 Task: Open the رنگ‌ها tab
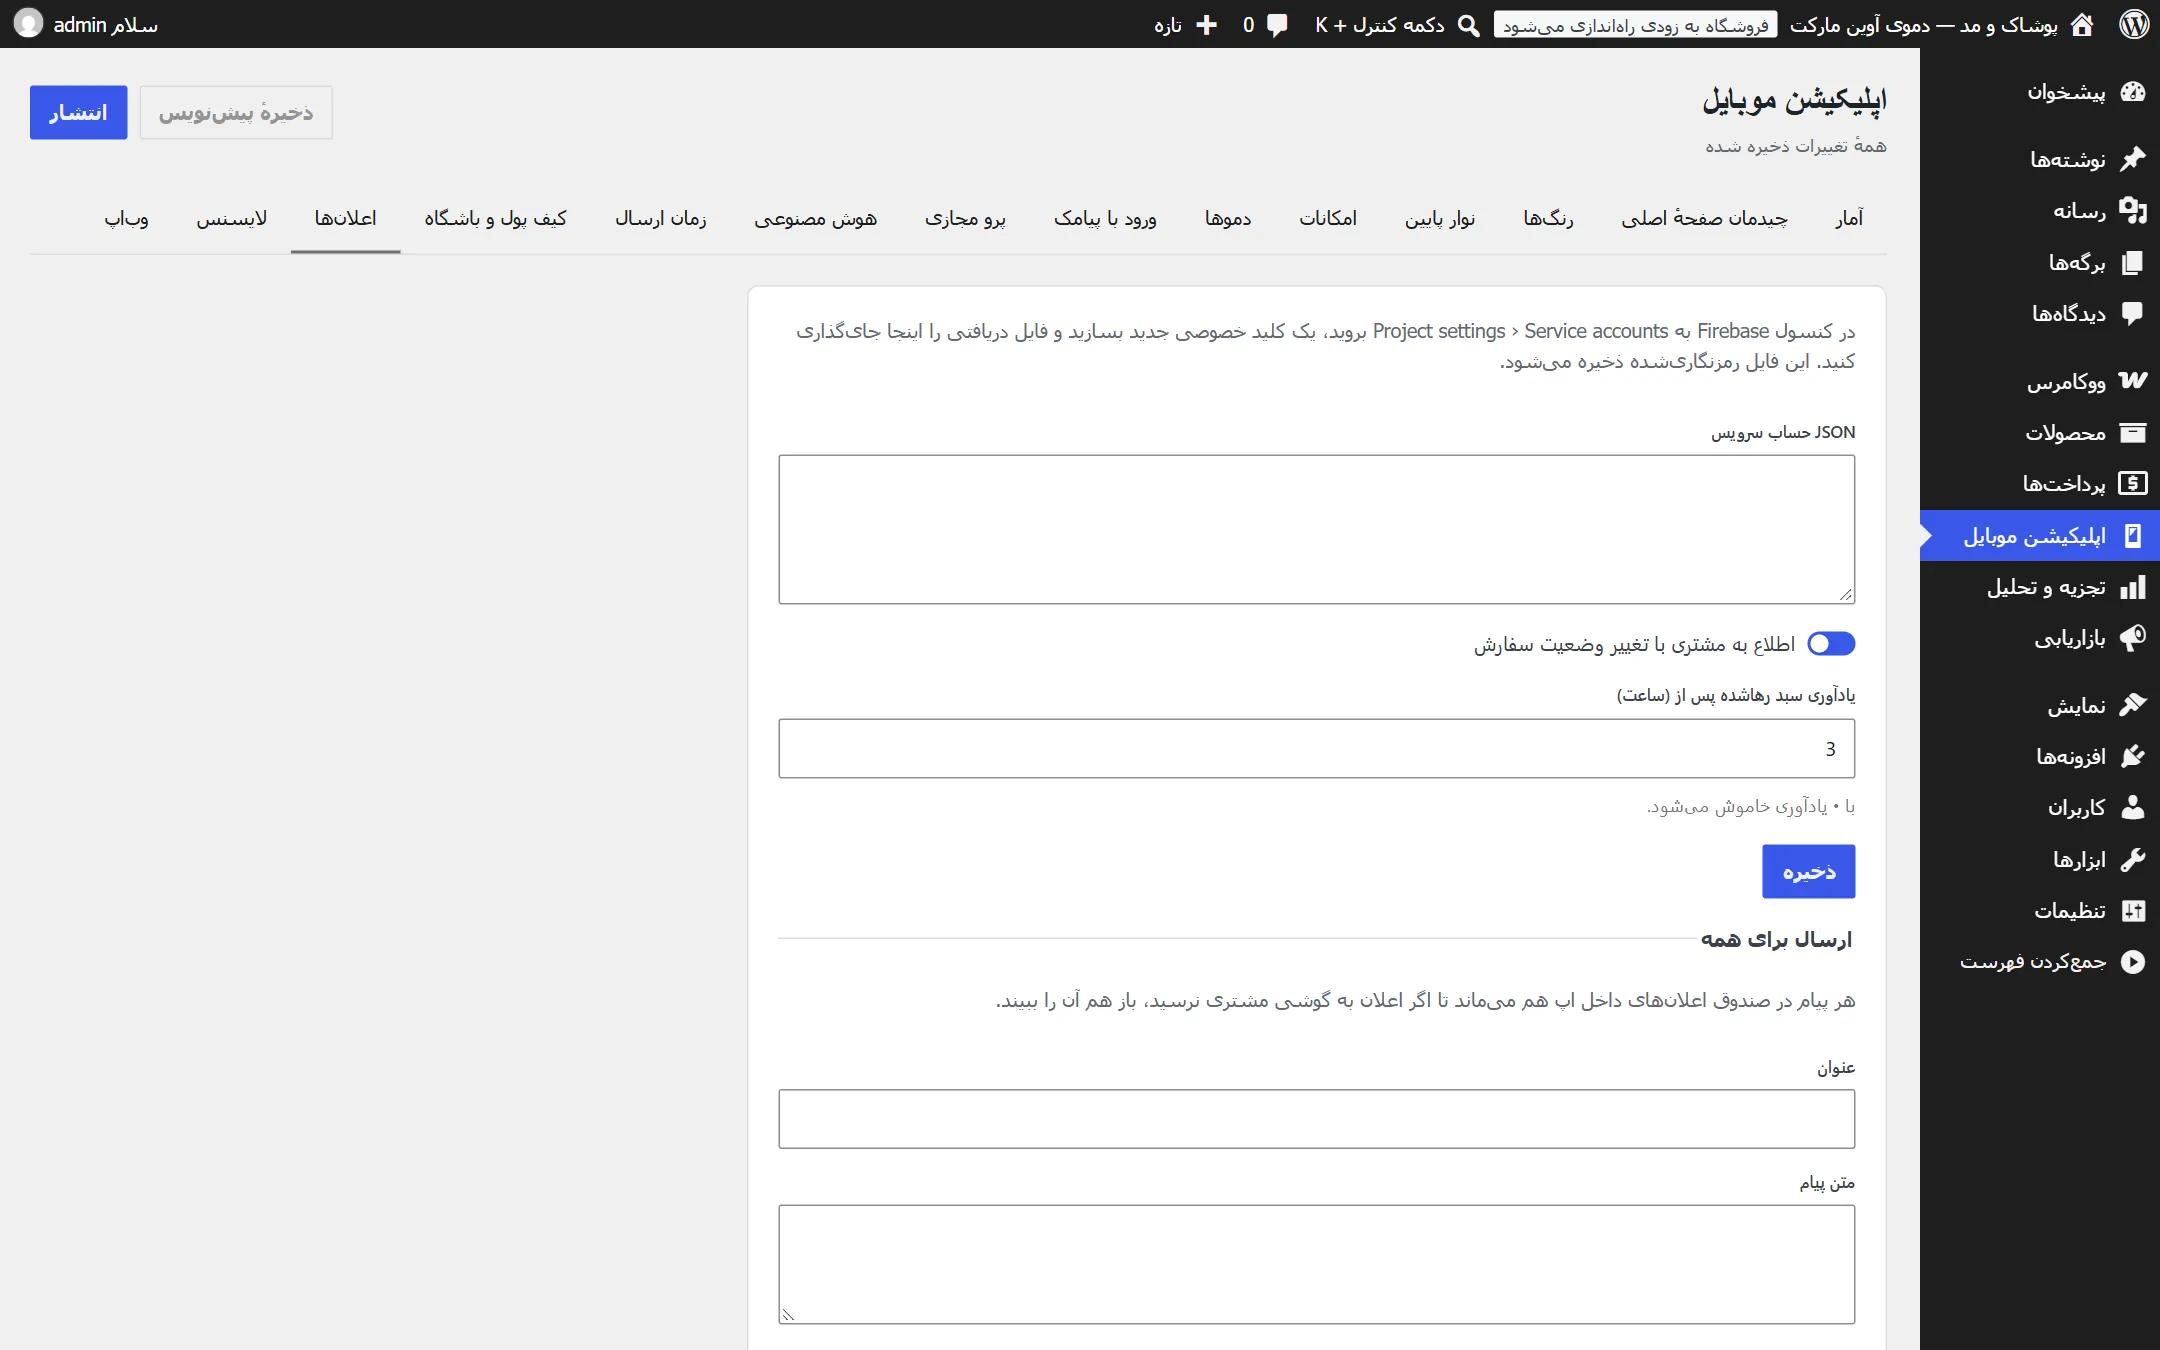click(1548, 218)
